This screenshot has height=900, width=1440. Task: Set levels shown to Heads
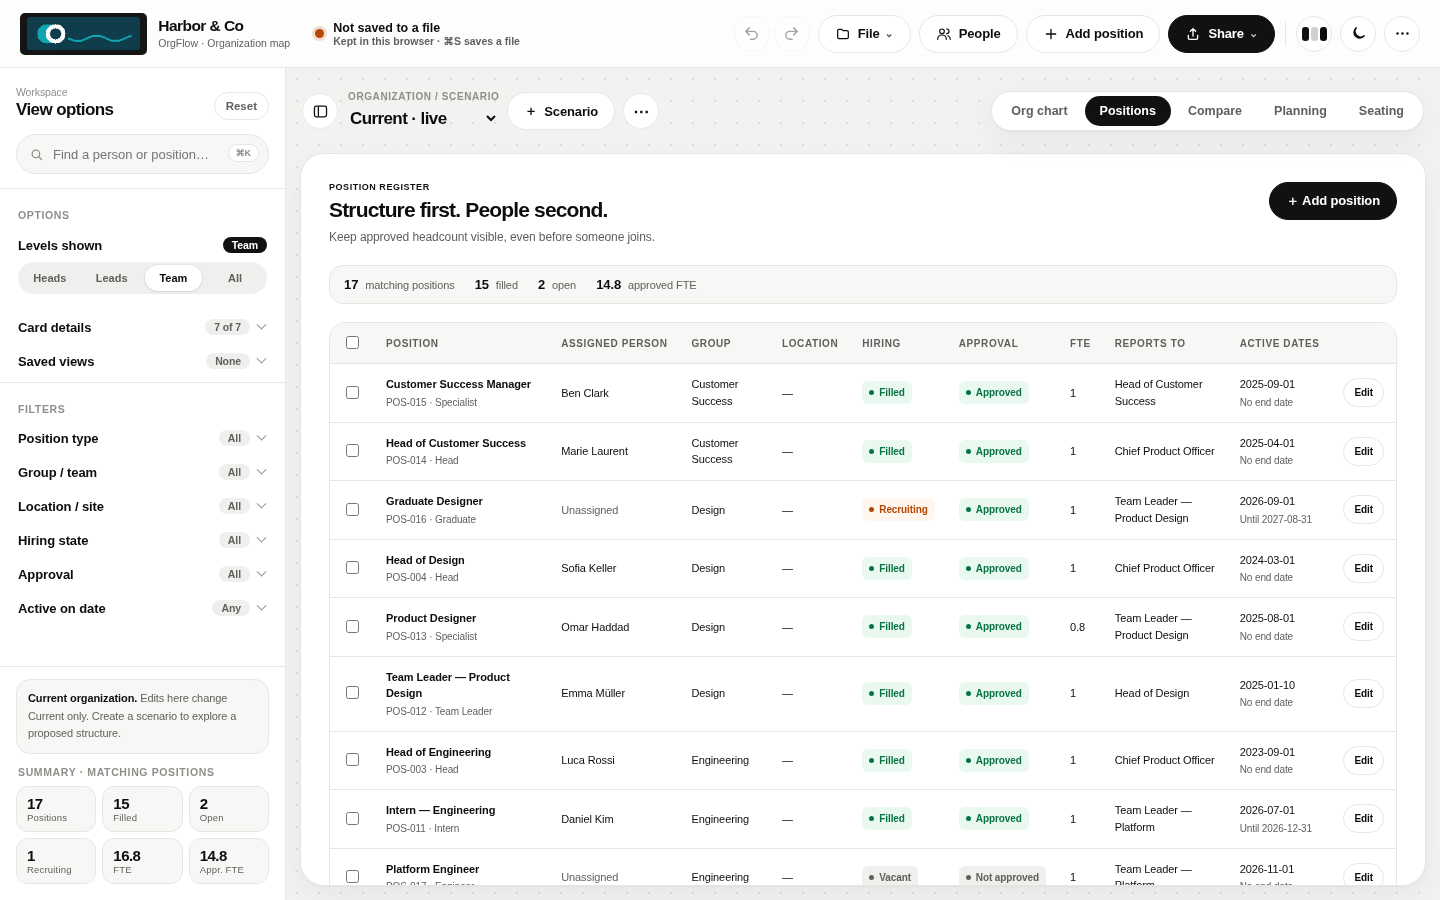coord(50,278)
